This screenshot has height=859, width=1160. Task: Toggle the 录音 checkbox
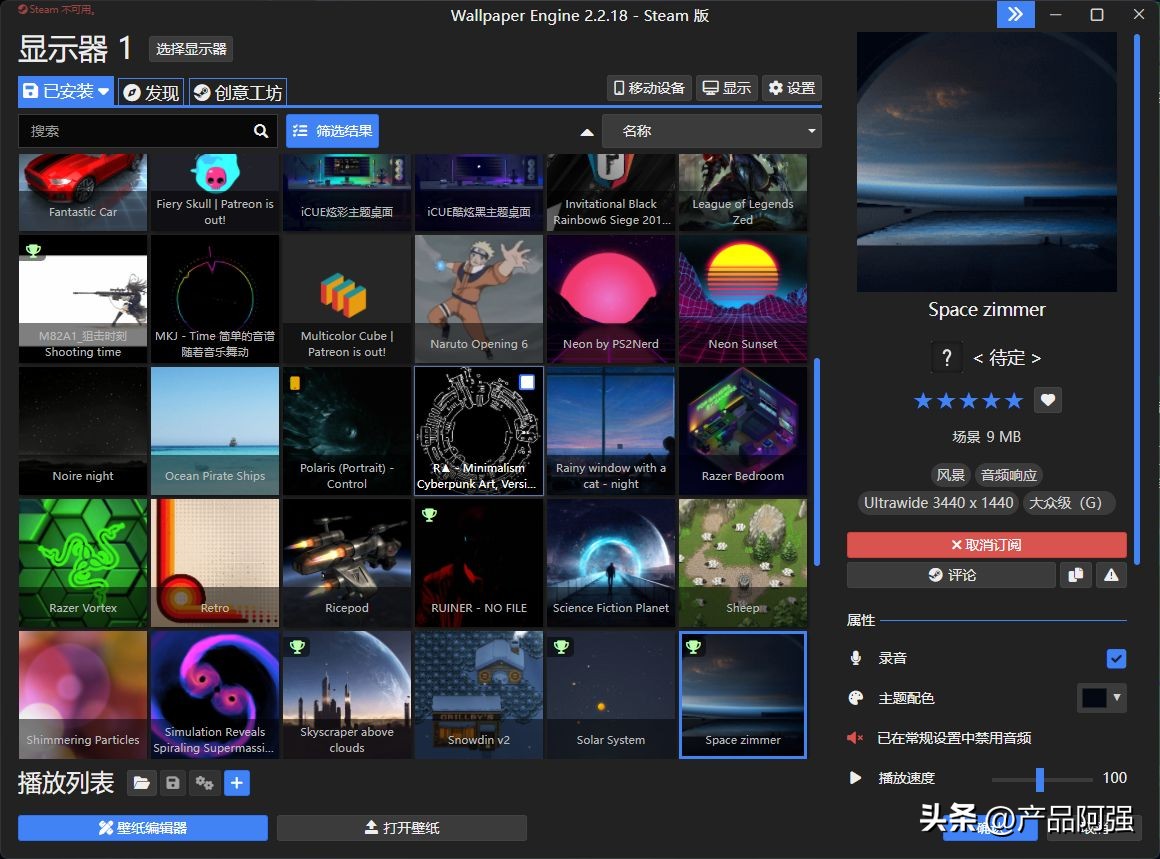coord(1116,658)
